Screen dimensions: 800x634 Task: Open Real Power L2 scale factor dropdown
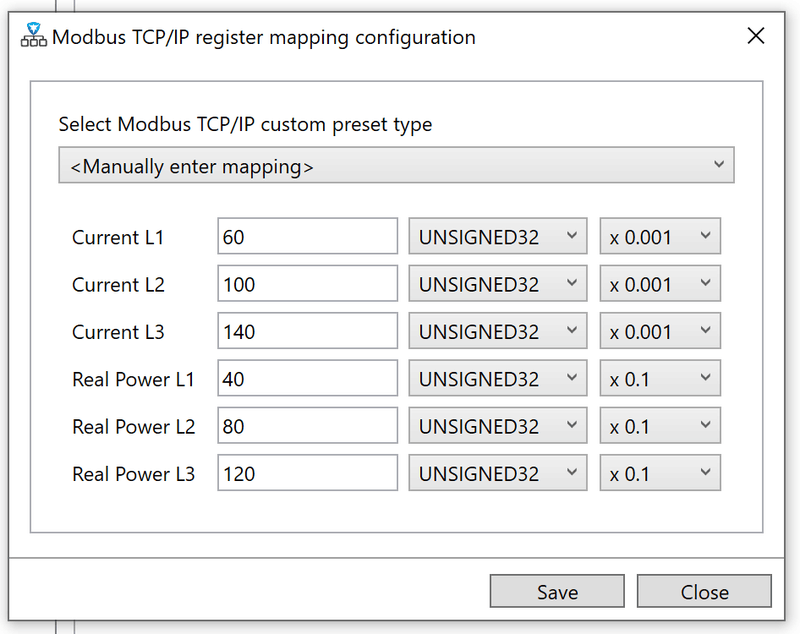pos(660,427)
